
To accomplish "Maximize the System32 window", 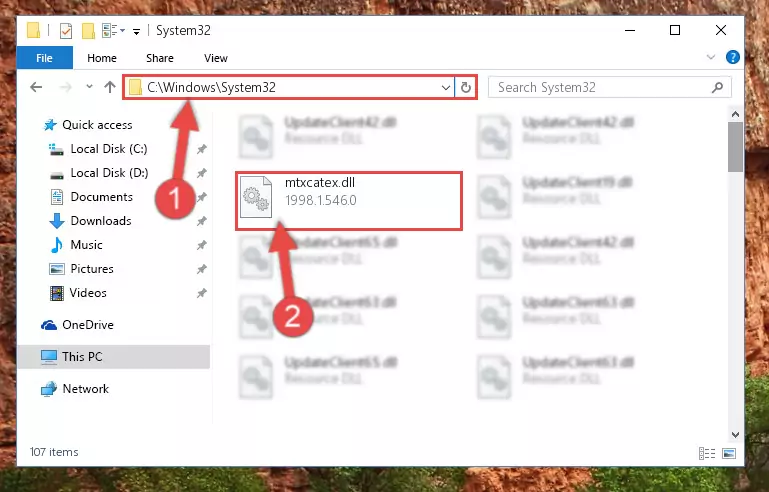I will tap(675, 30).
